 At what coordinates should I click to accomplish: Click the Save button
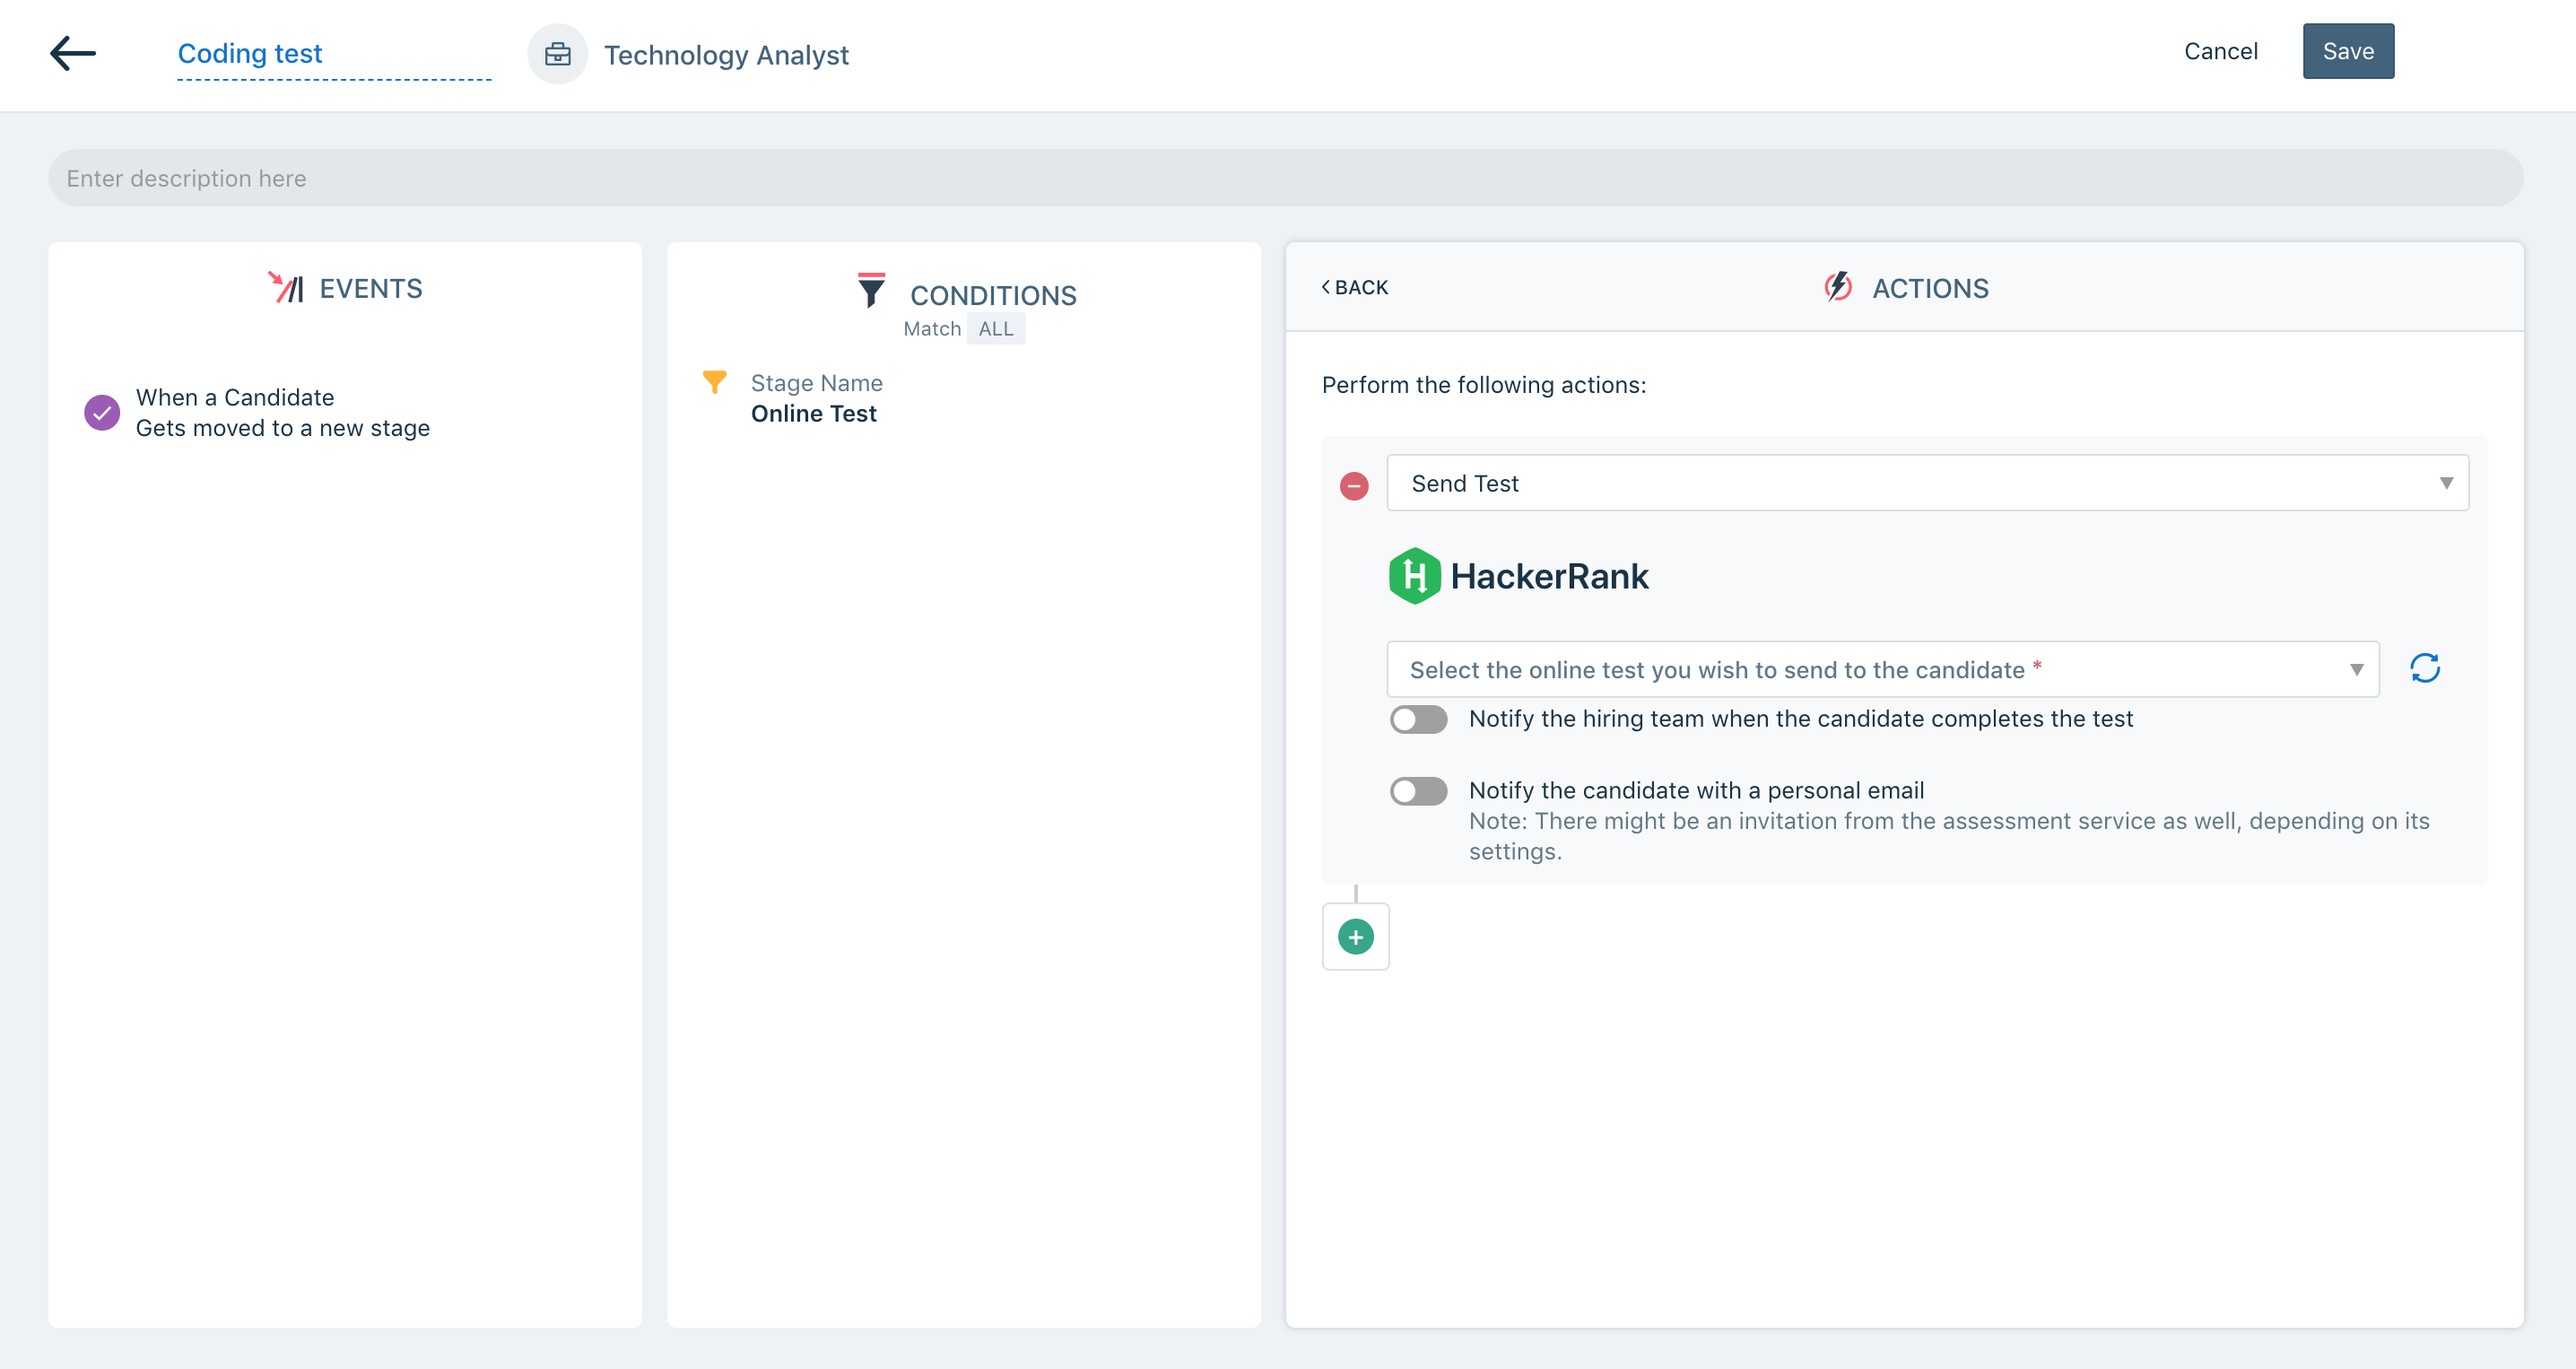pos(2348,51)
